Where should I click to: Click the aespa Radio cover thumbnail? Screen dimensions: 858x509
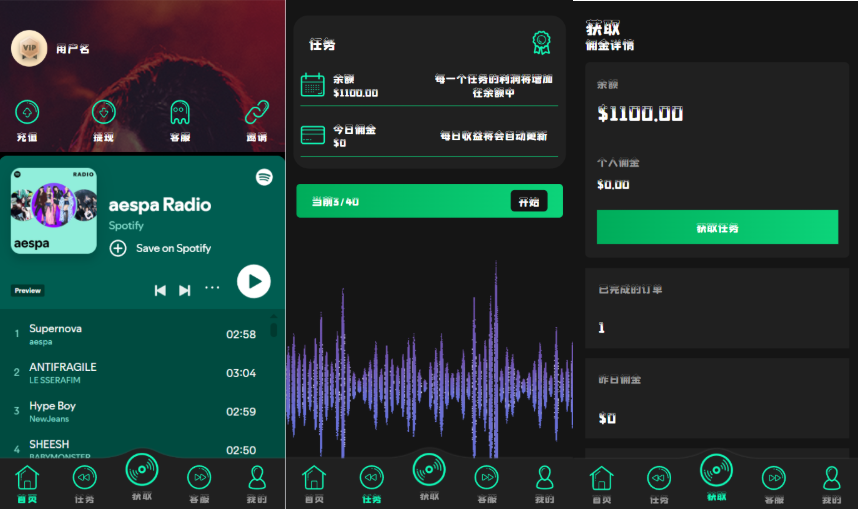click(54, 211)
